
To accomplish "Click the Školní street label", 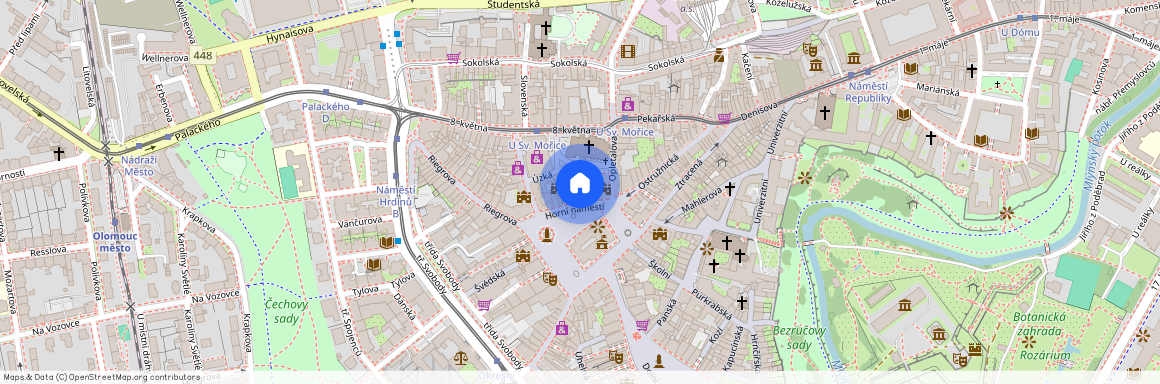I will pyautogui.click(x=659, y=269).
